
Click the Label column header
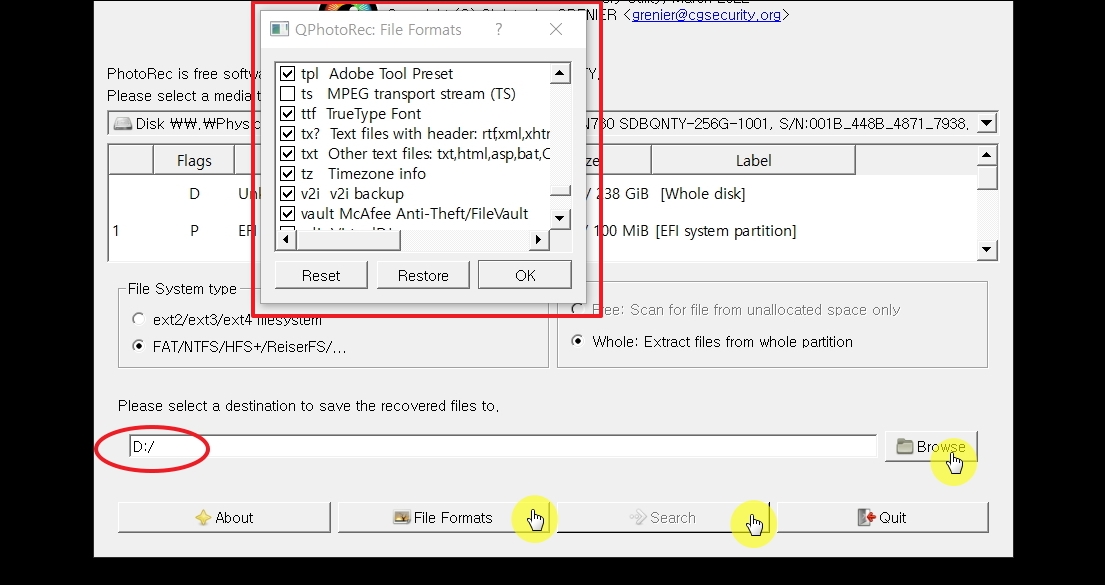753,161
